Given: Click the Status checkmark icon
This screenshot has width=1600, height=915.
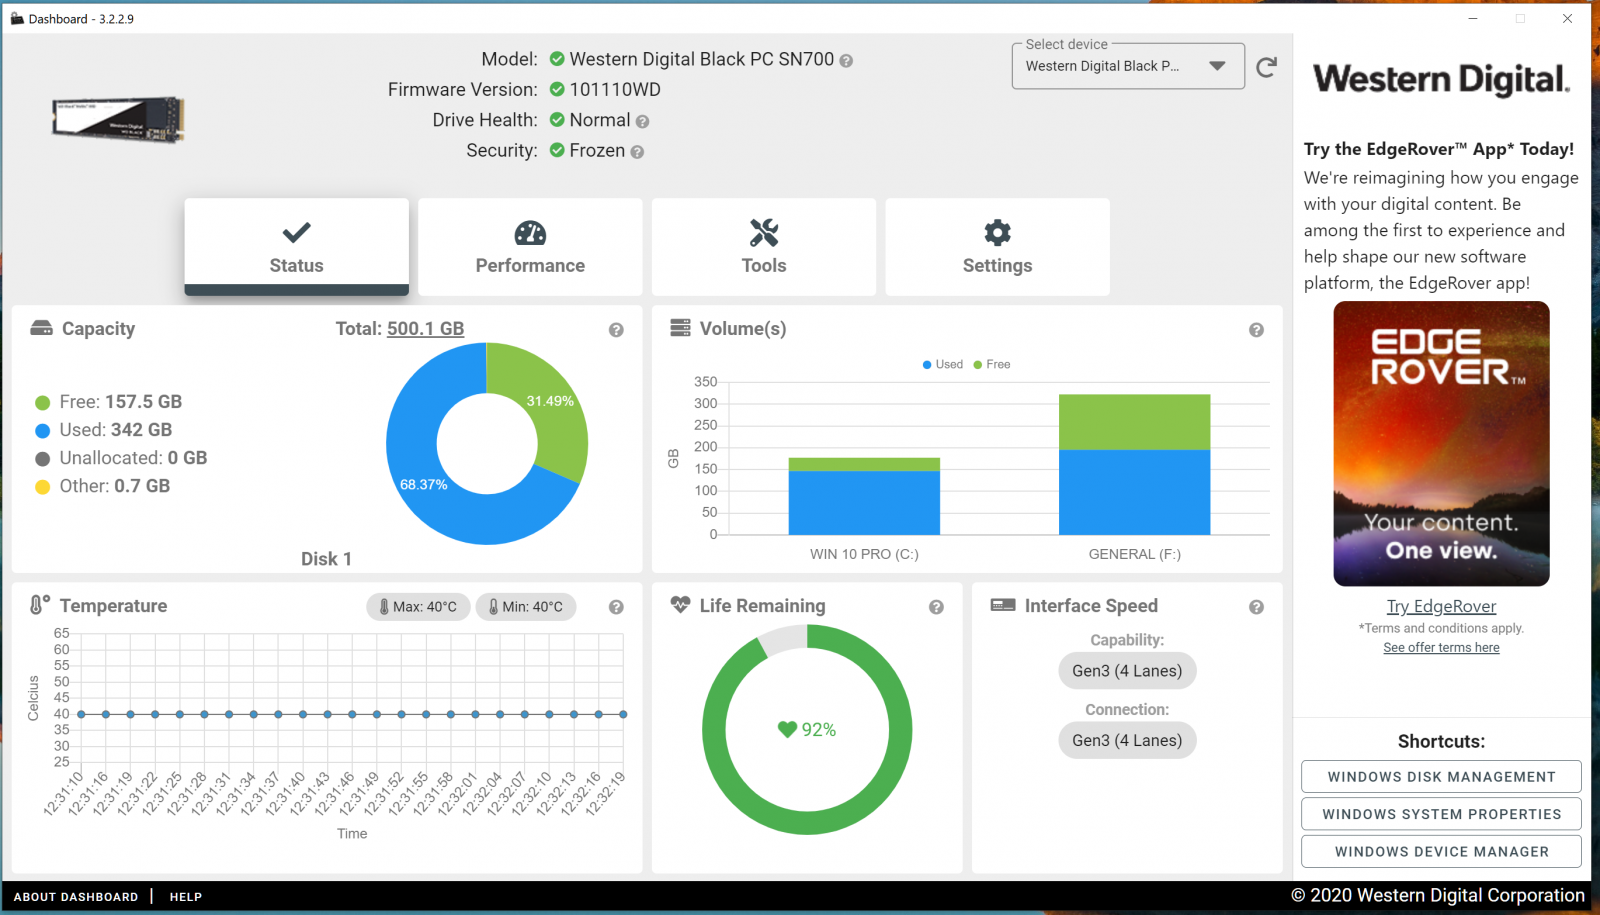Looking at the screenshot, I should pos(296,233).
